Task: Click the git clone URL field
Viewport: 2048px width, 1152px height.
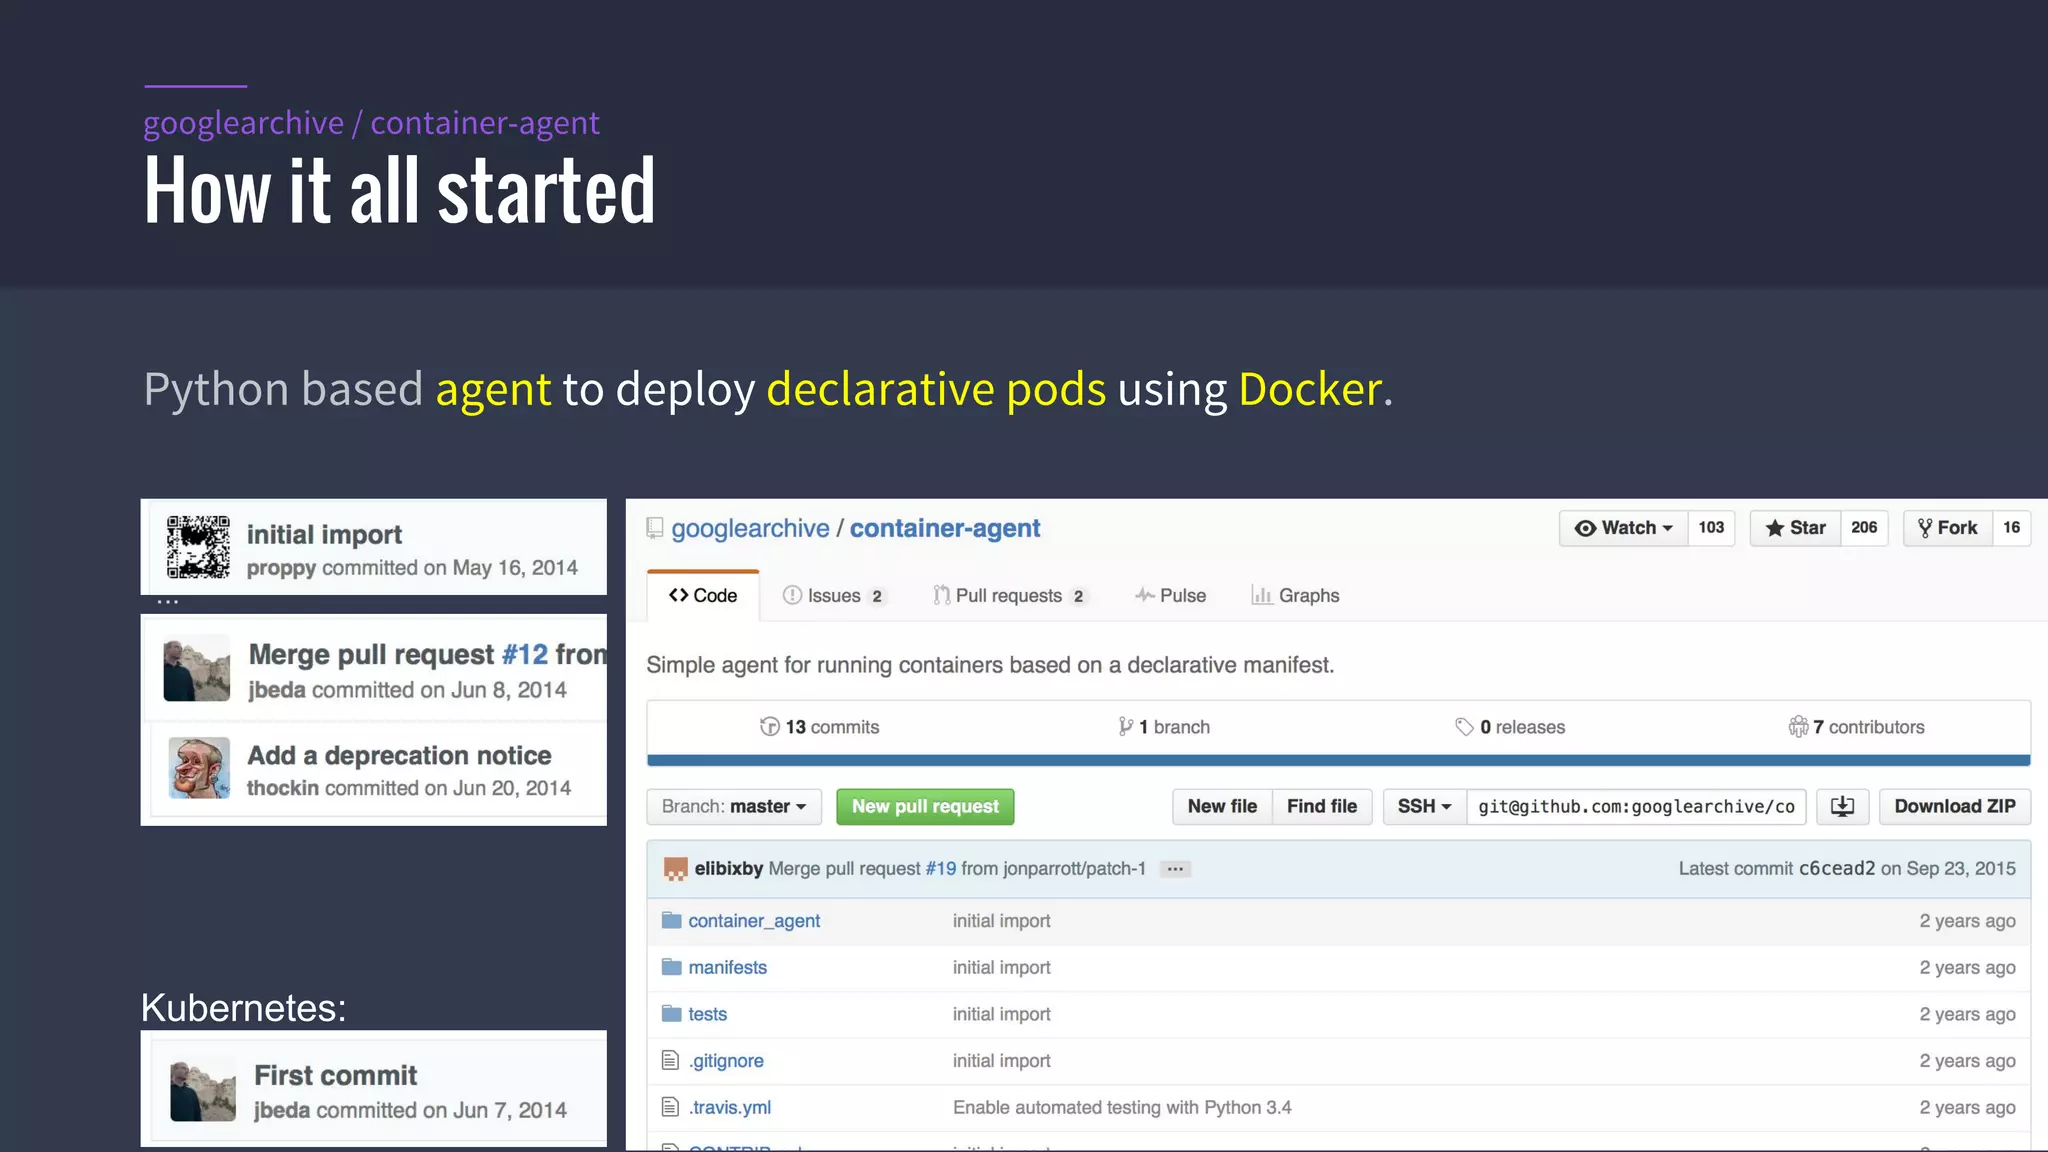Action: pyautogui.click(x=1636, y=807)
